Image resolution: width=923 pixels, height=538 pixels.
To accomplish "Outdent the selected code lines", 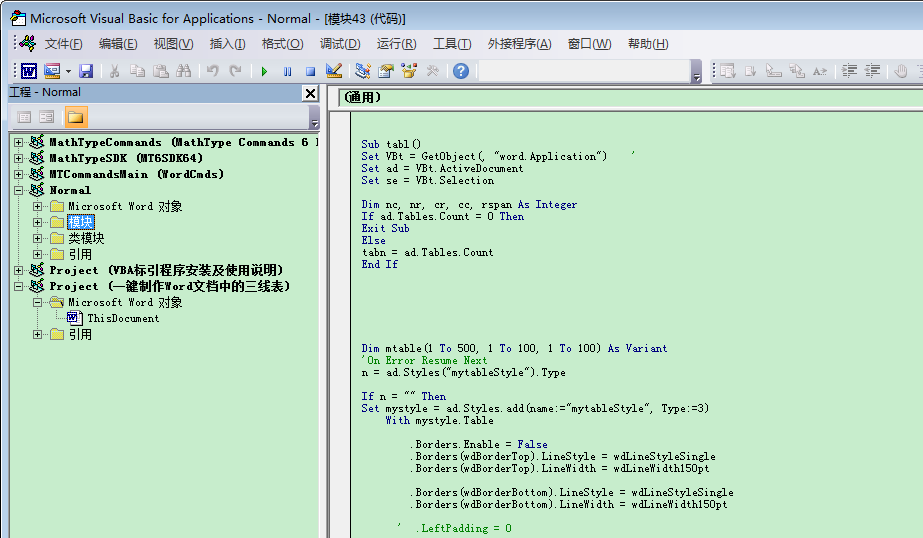I will 872,71.
